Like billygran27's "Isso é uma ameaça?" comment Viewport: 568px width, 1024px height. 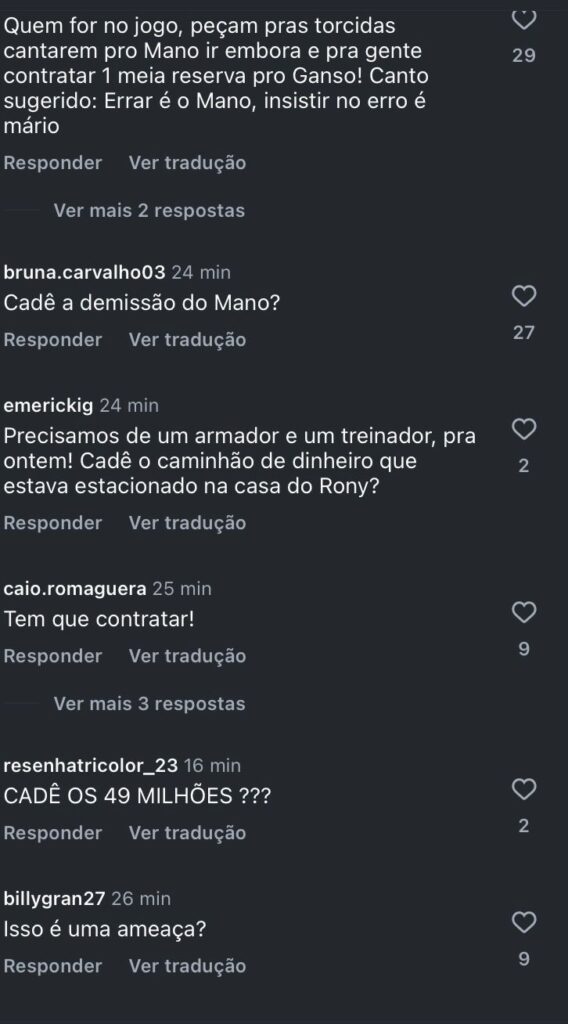(524, 923)
